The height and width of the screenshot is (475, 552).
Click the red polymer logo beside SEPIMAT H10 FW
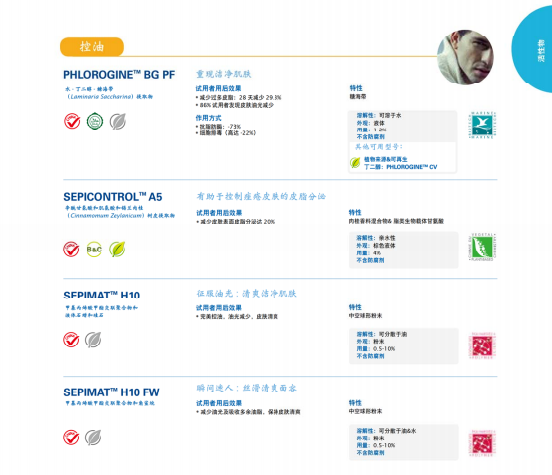(x=482, y=443)
